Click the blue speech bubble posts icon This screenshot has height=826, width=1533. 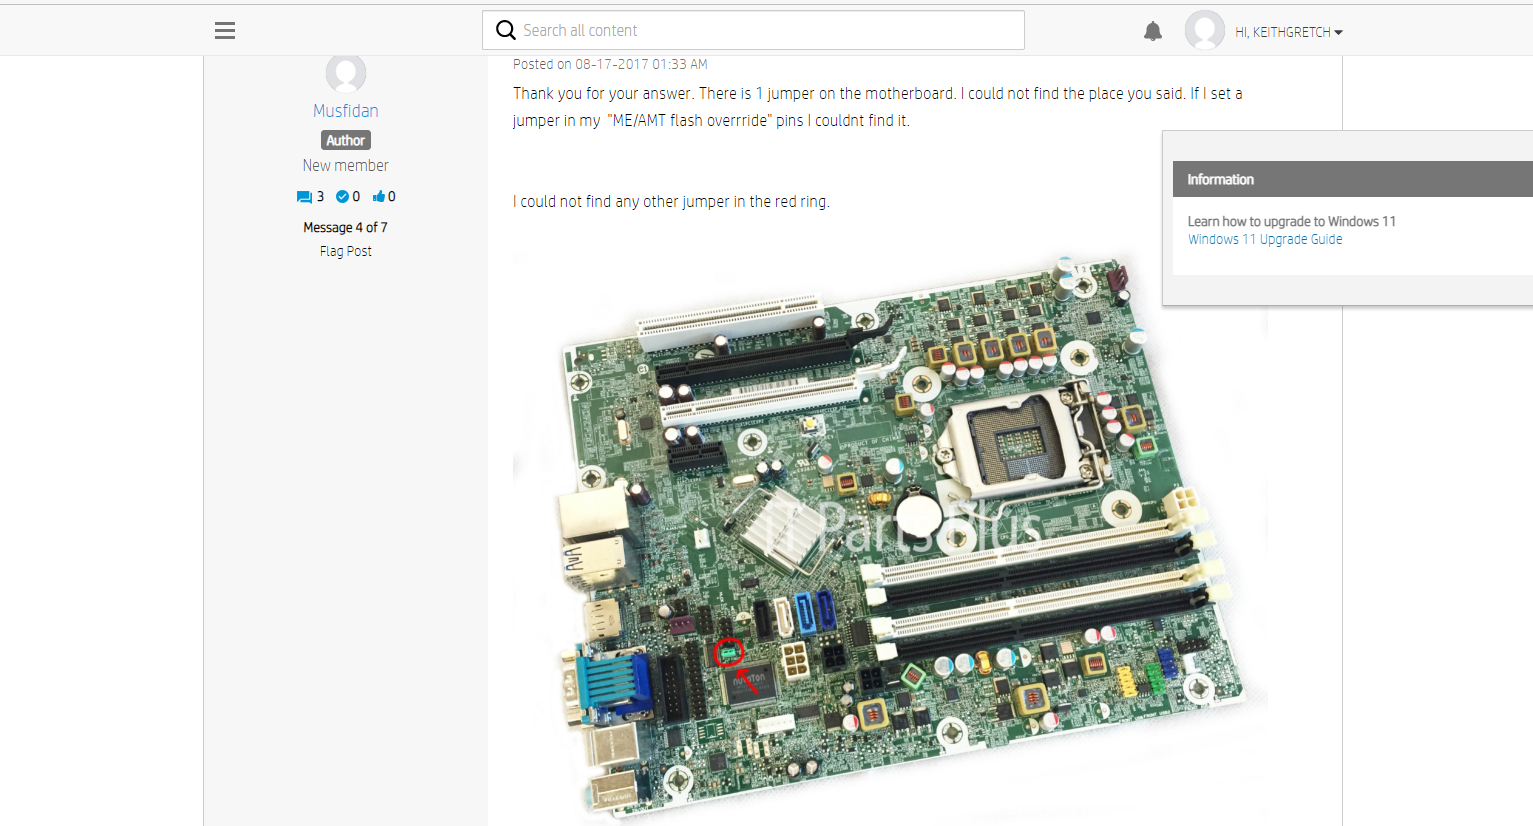point(305,196)
